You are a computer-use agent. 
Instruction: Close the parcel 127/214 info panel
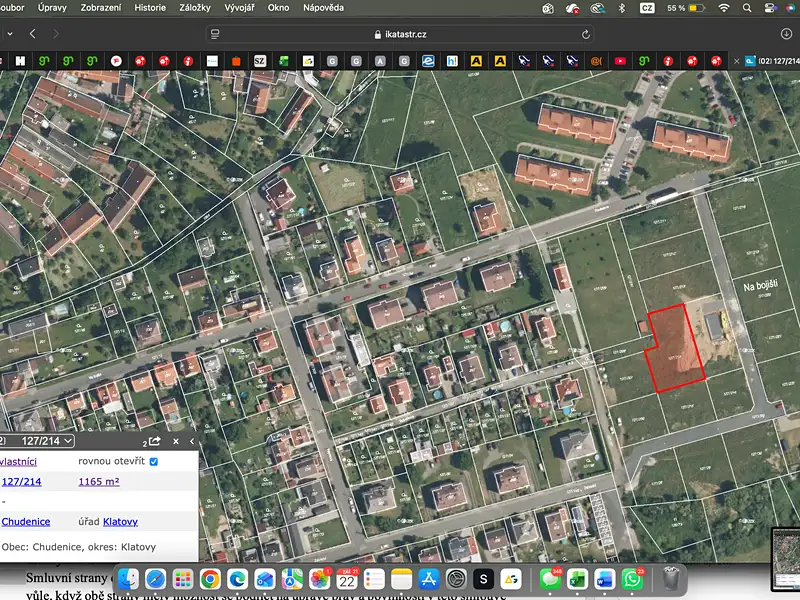pos(176,441)
